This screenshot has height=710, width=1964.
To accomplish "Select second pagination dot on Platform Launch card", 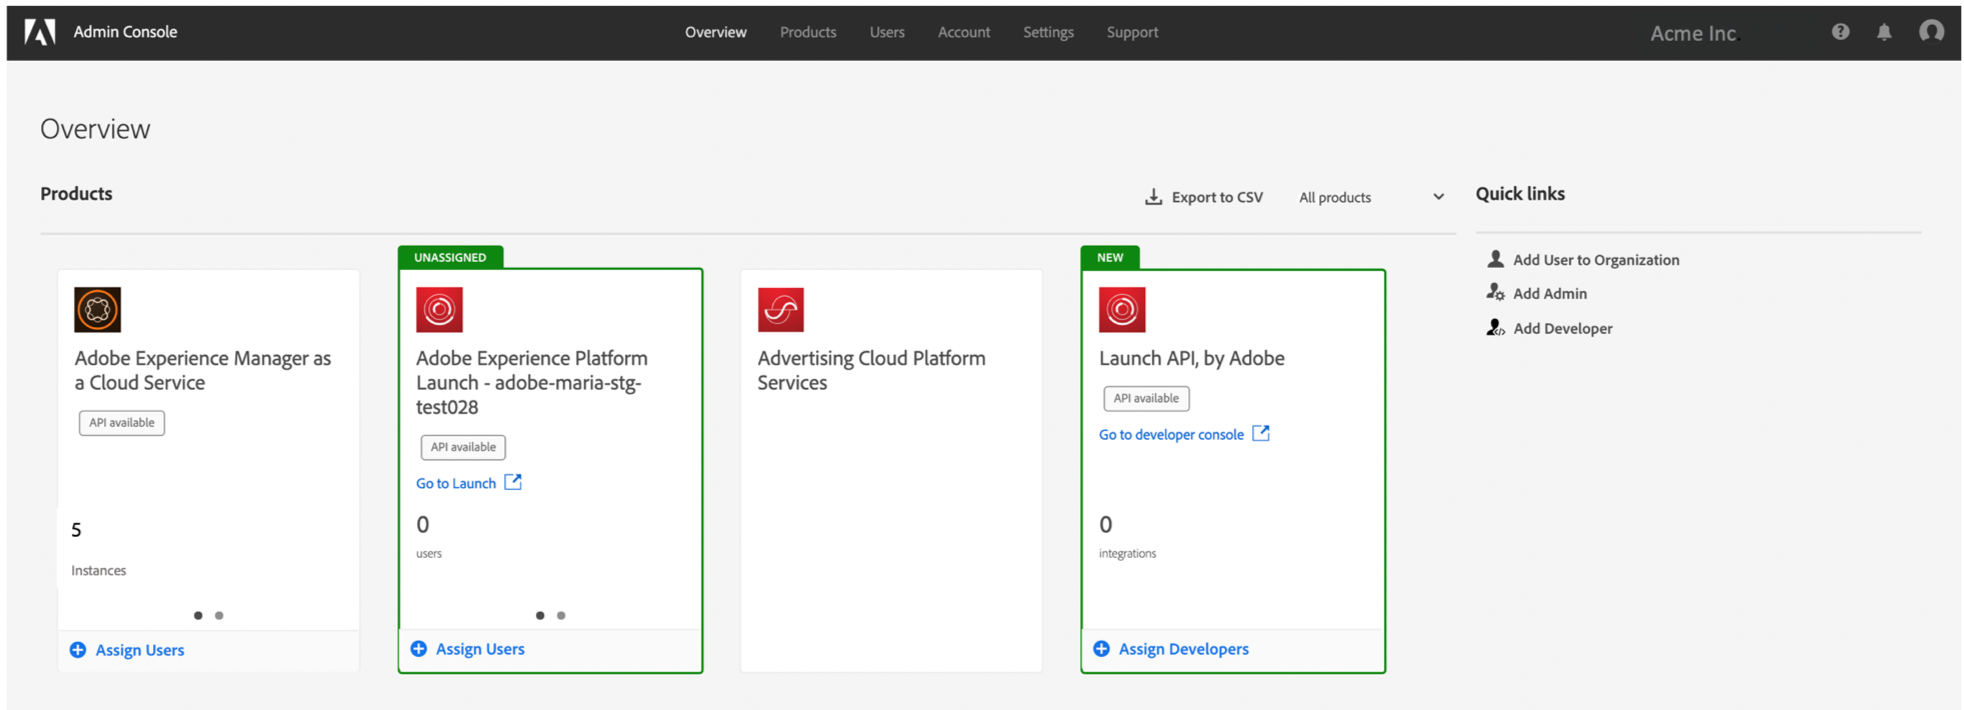I will 561,616.
